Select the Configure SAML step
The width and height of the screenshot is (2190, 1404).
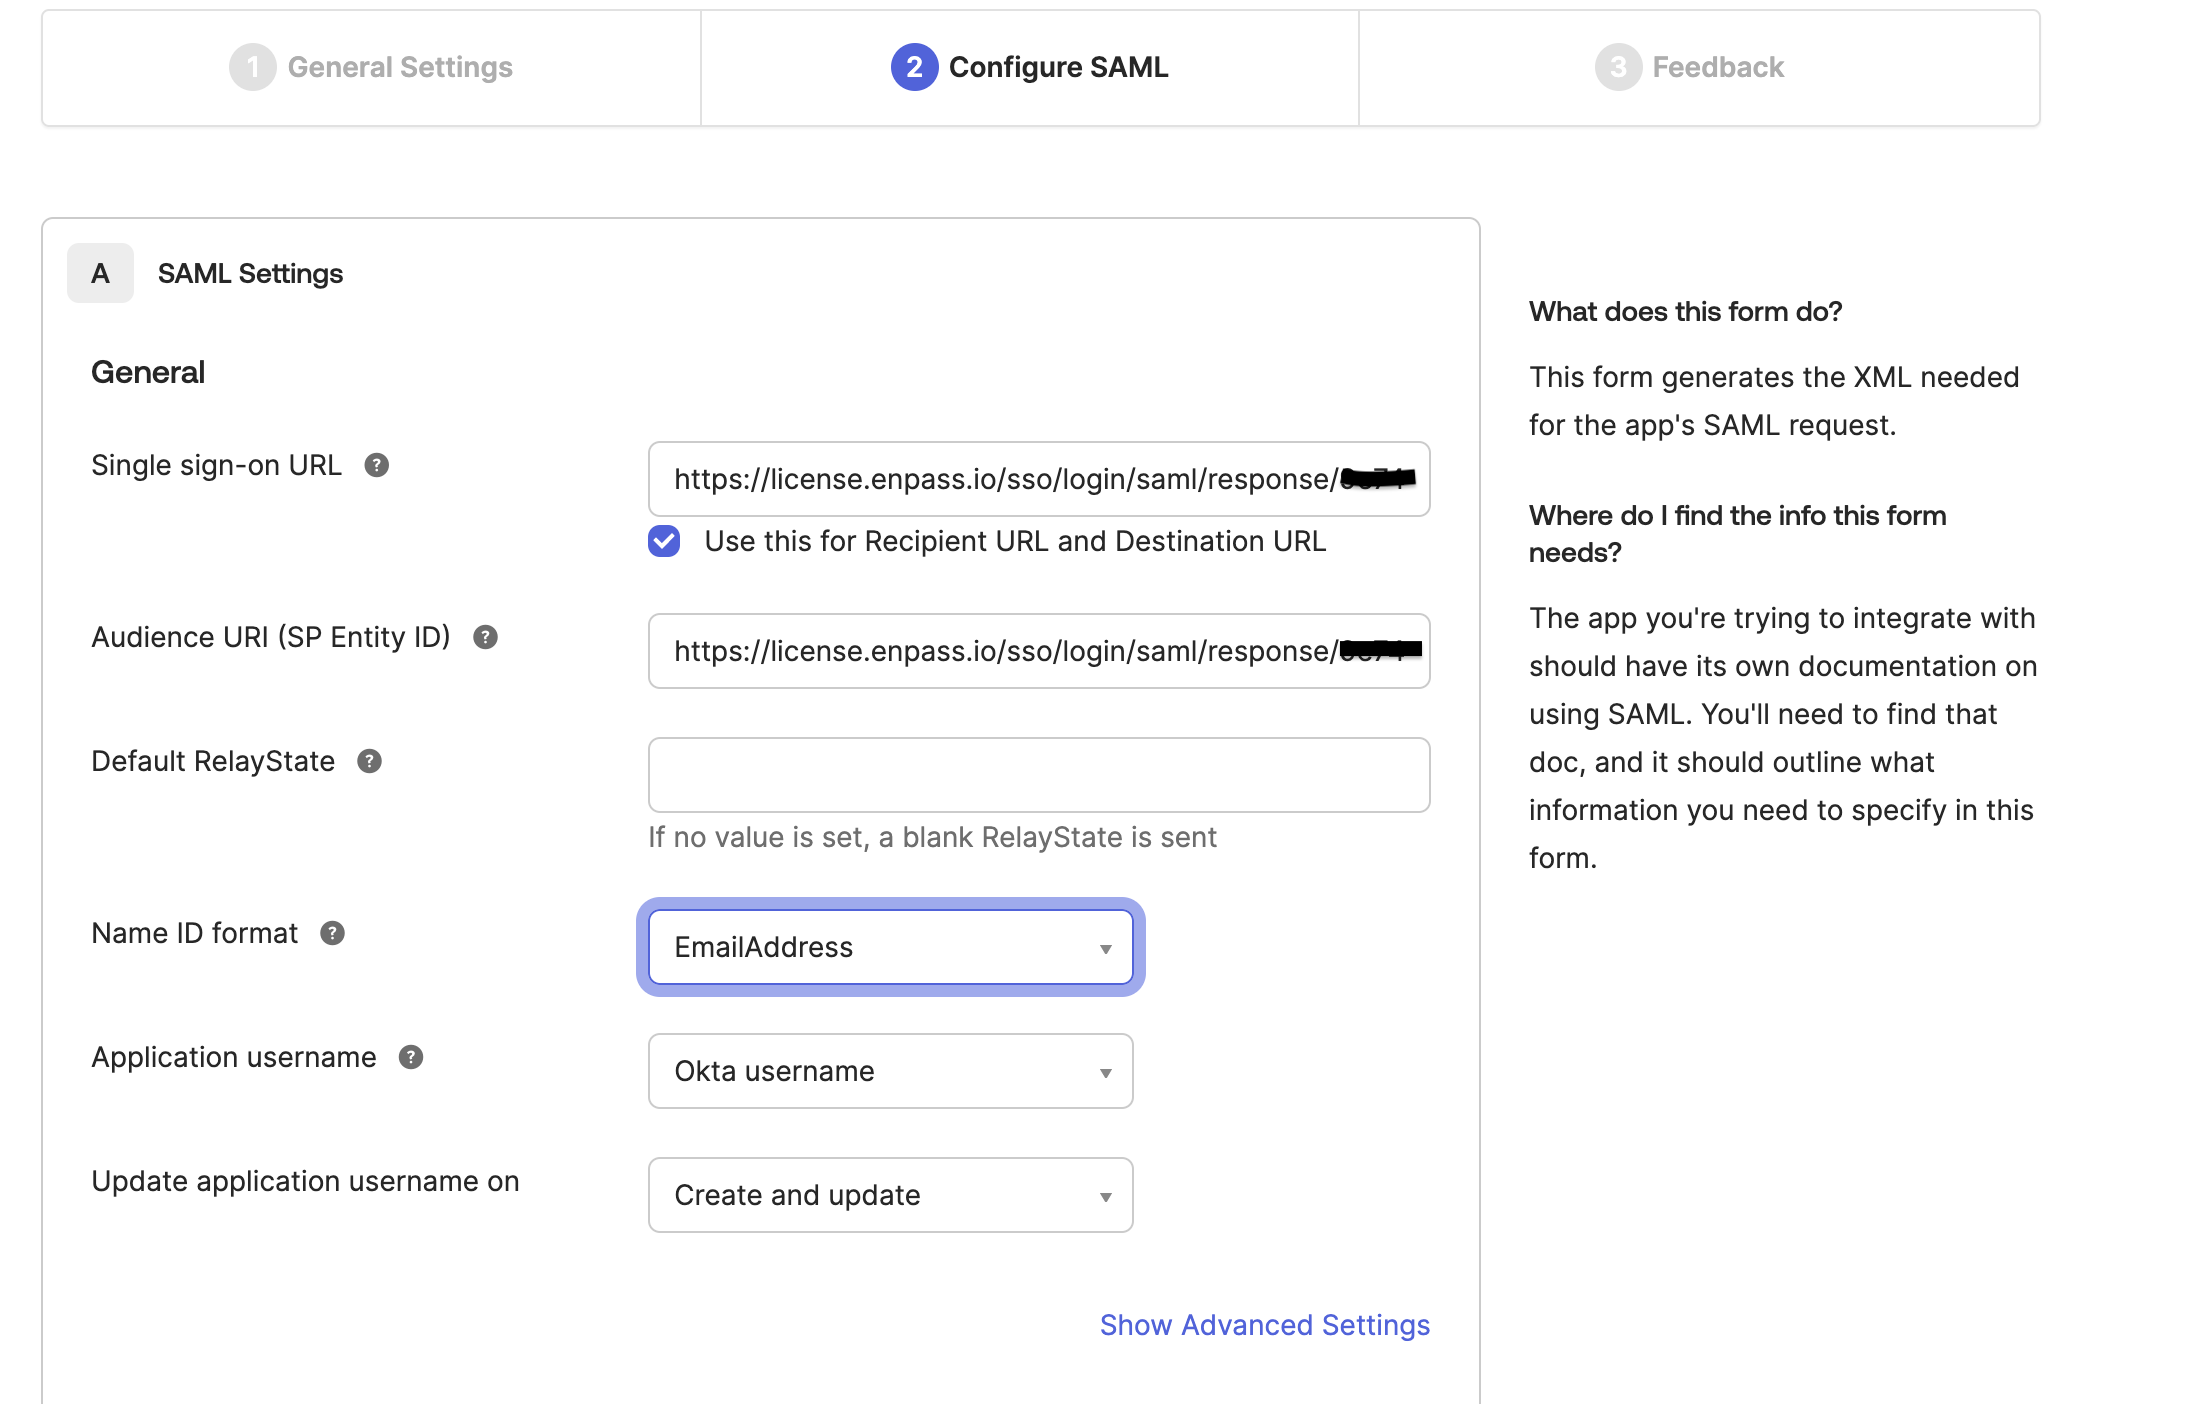tap(1058, 67)
